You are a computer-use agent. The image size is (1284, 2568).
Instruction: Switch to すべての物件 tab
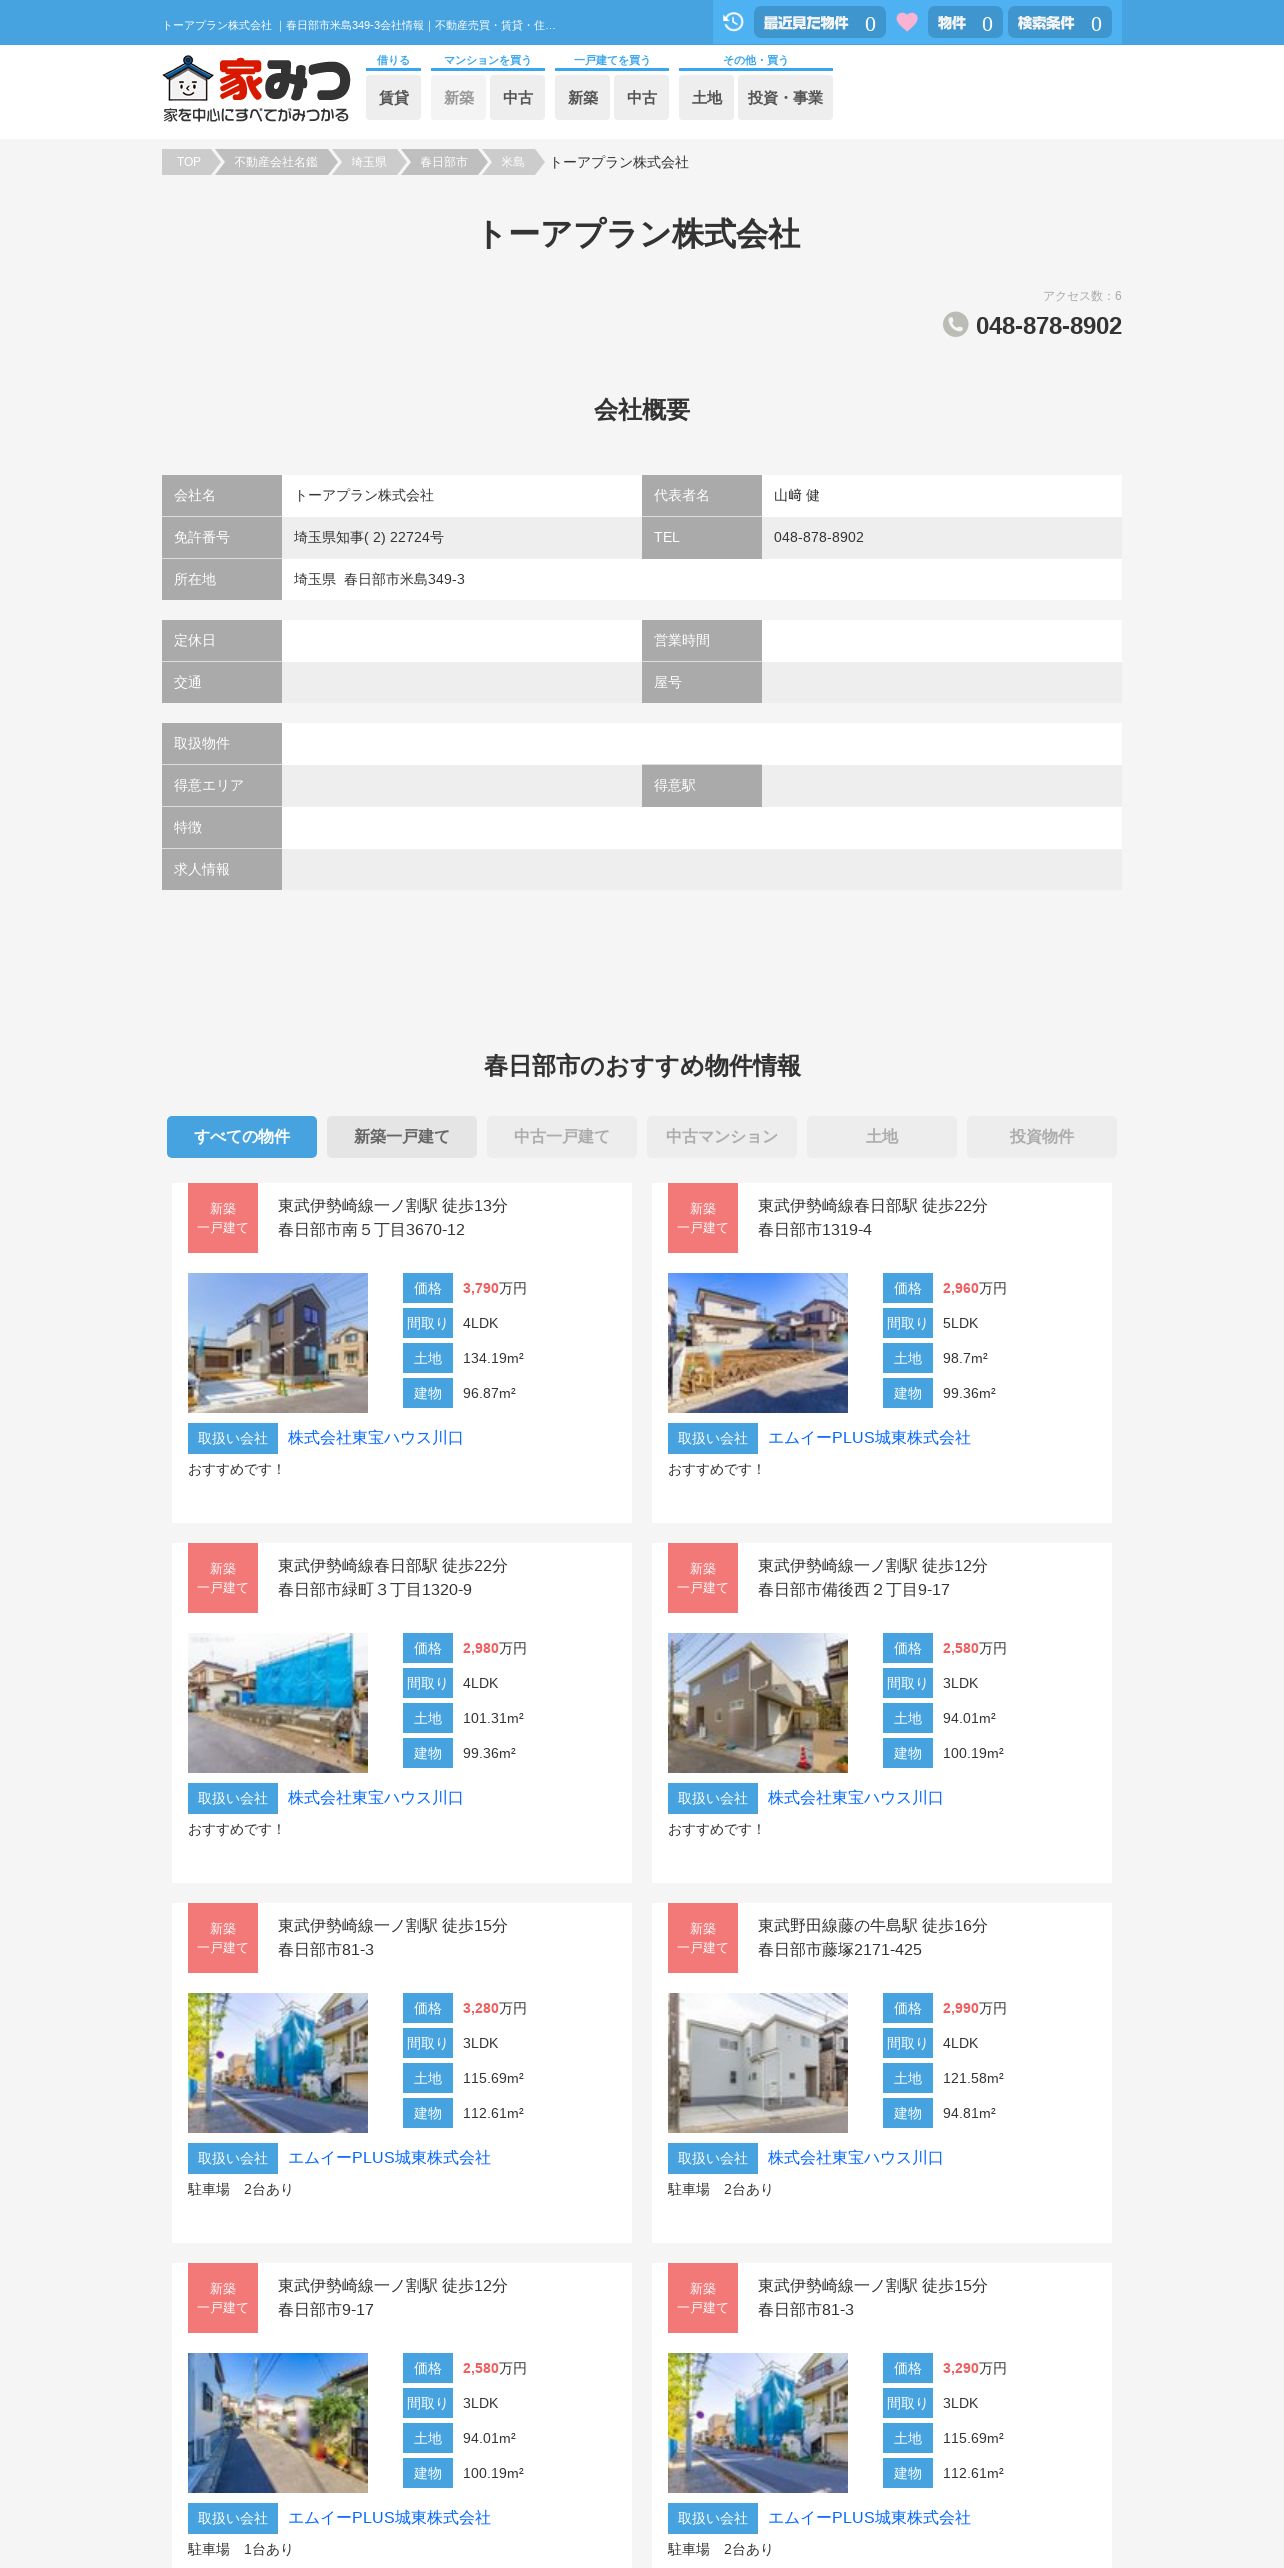(242, 1137)
